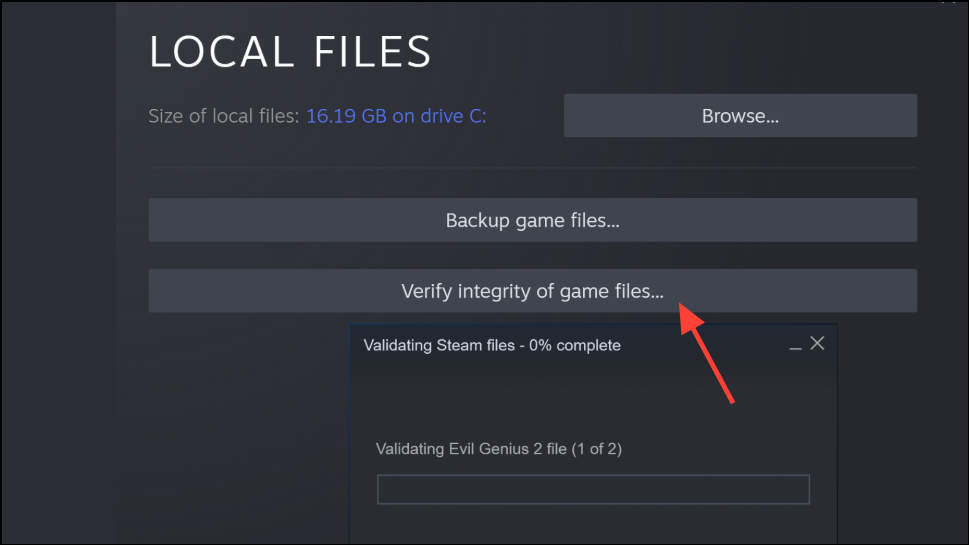Image resolution: width=969 pixels, height=545 pixels.
Task: Click the 16.19 GB on drive C: text
Action: [x=396, y=116]
